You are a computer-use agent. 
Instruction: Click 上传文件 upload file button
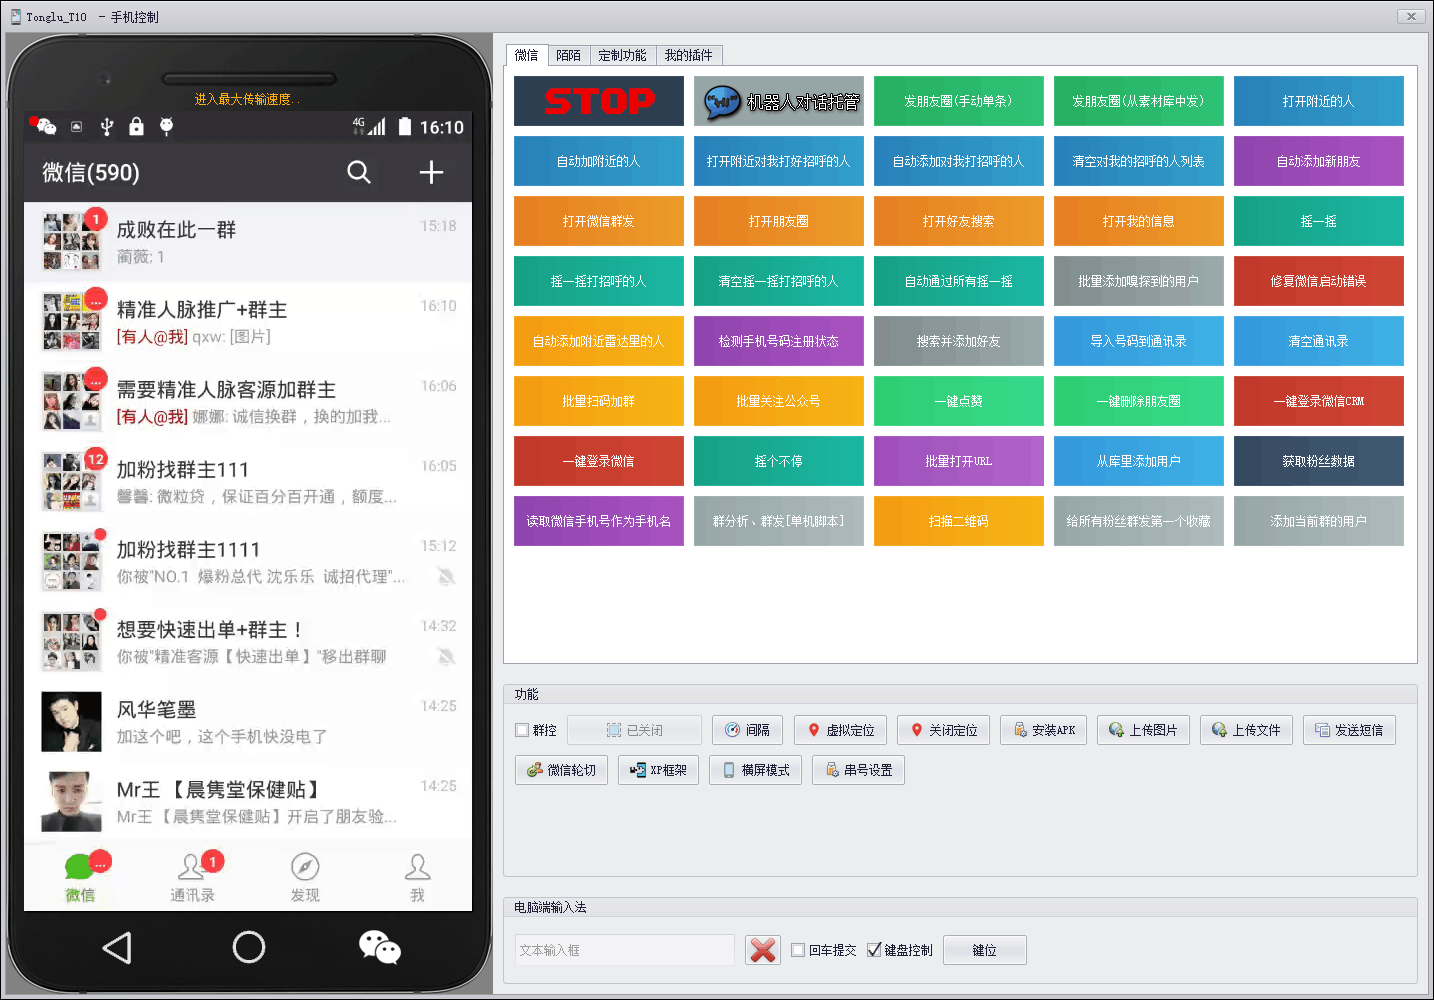[1246, 730]
